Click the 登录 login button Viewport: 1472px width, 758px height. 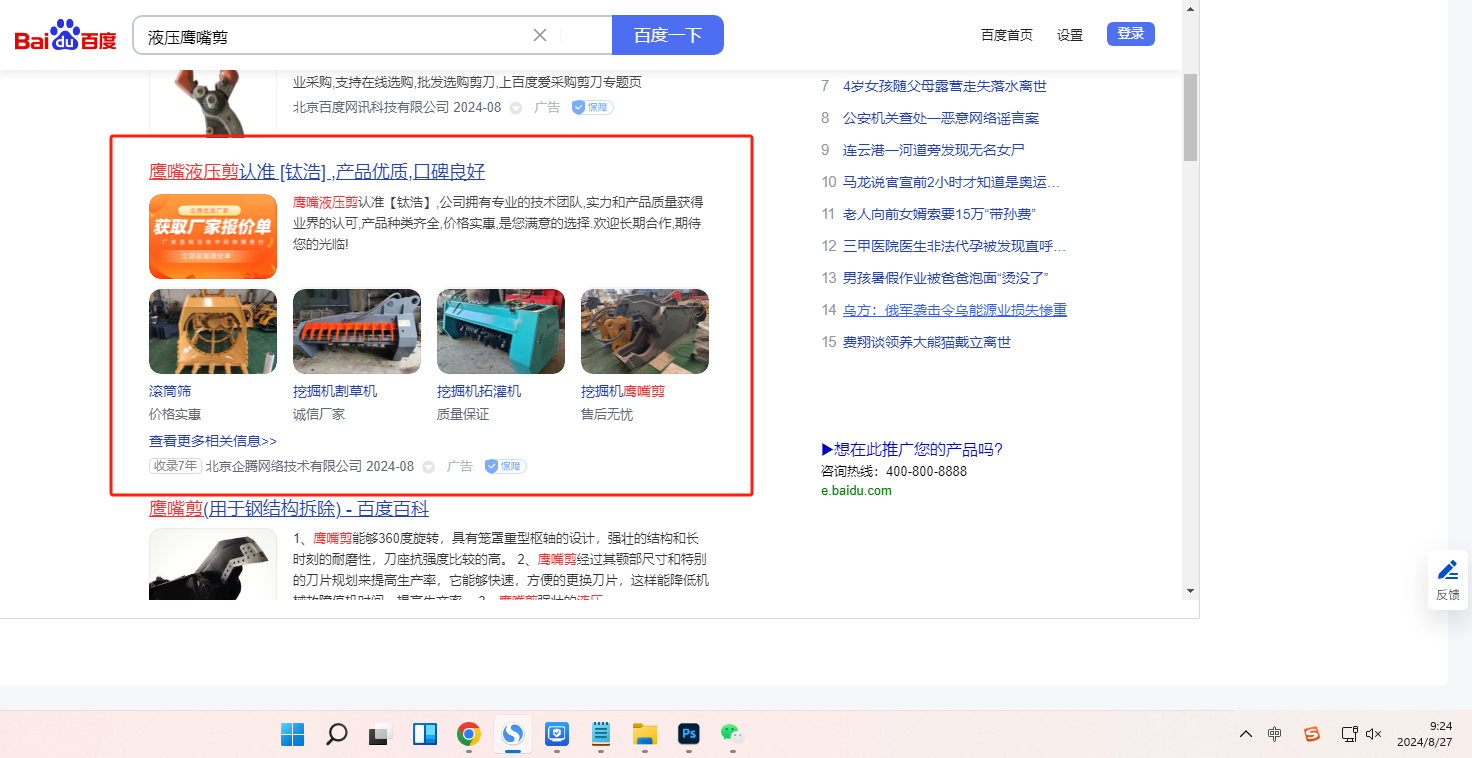click(x=1131, y=34)
